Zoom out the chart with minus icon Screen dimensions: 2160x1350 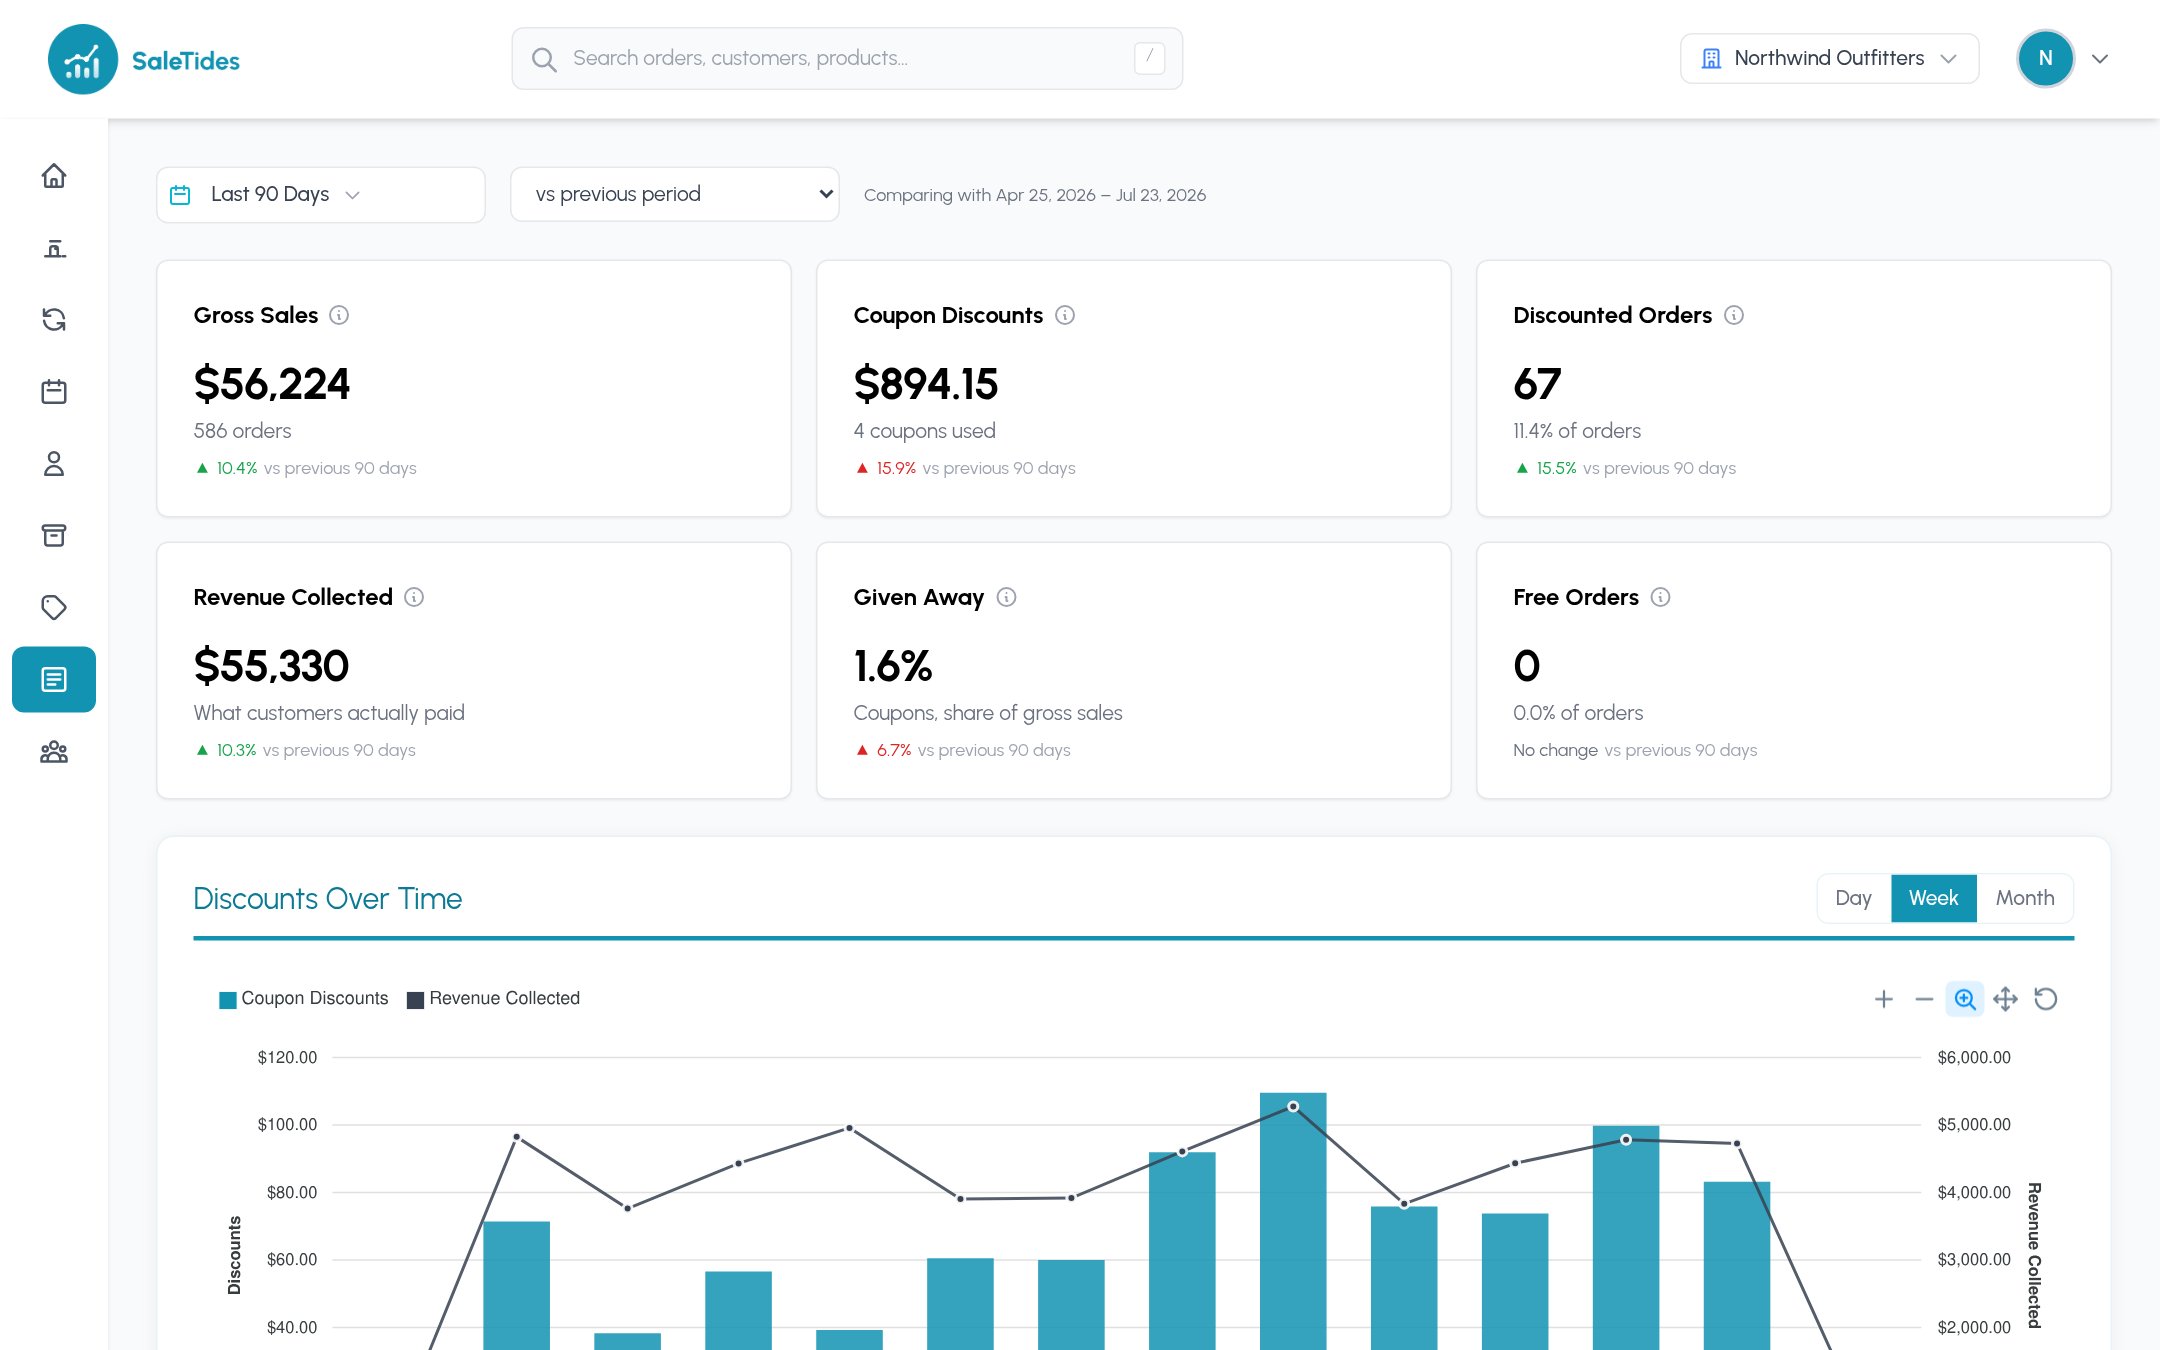click(x=1924, y=999)
